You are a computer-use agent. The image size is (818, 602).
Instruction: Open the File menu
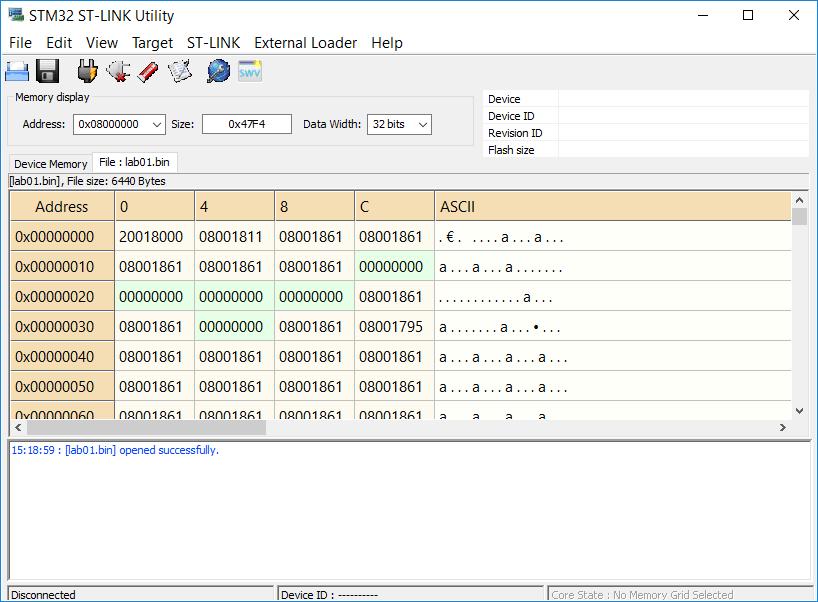click(x=20, y=43)
